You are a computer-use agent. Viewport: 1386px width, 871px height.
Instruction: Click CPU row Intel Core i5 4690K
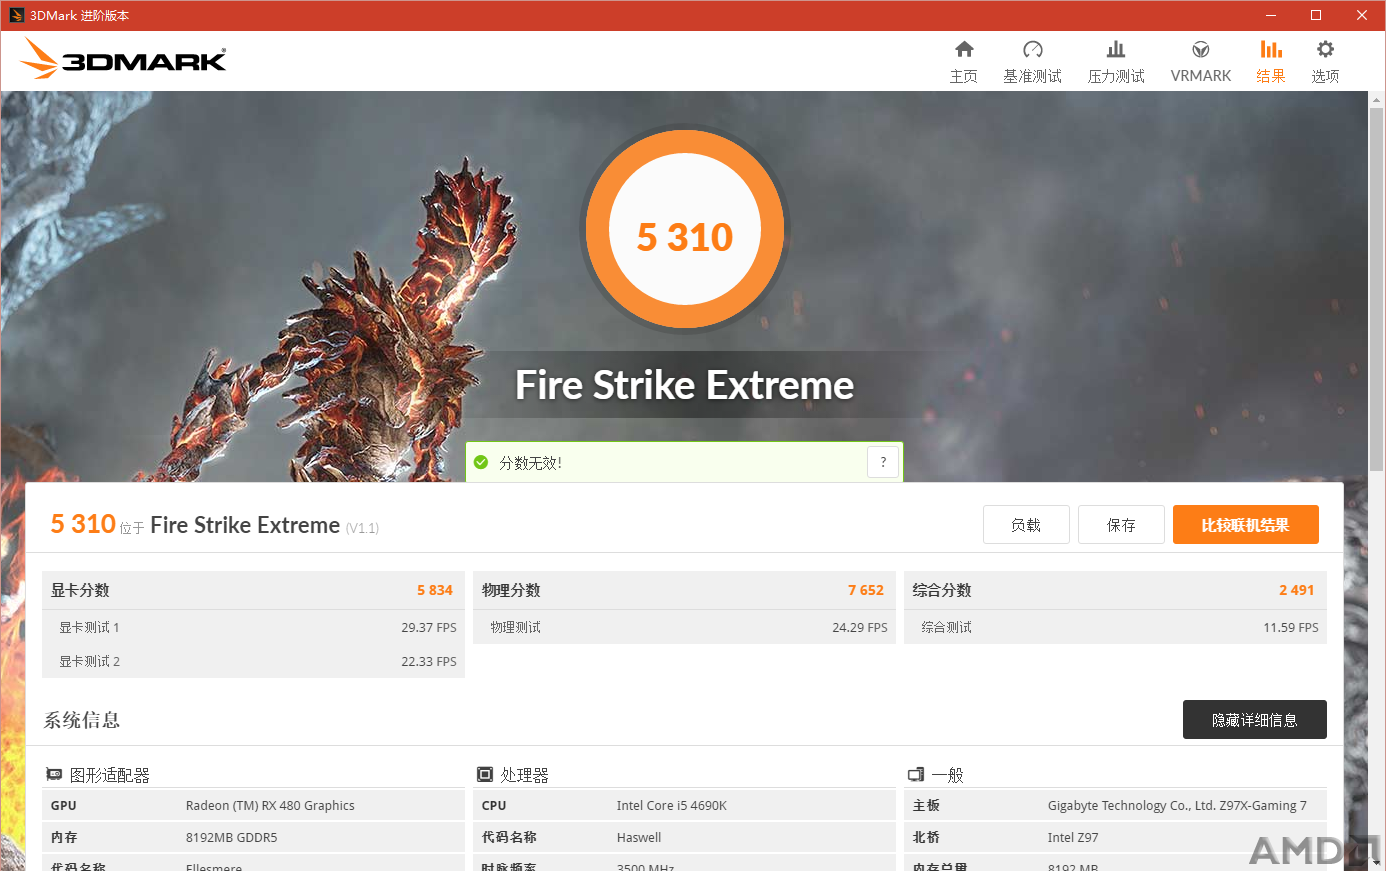tap(684, 805)
